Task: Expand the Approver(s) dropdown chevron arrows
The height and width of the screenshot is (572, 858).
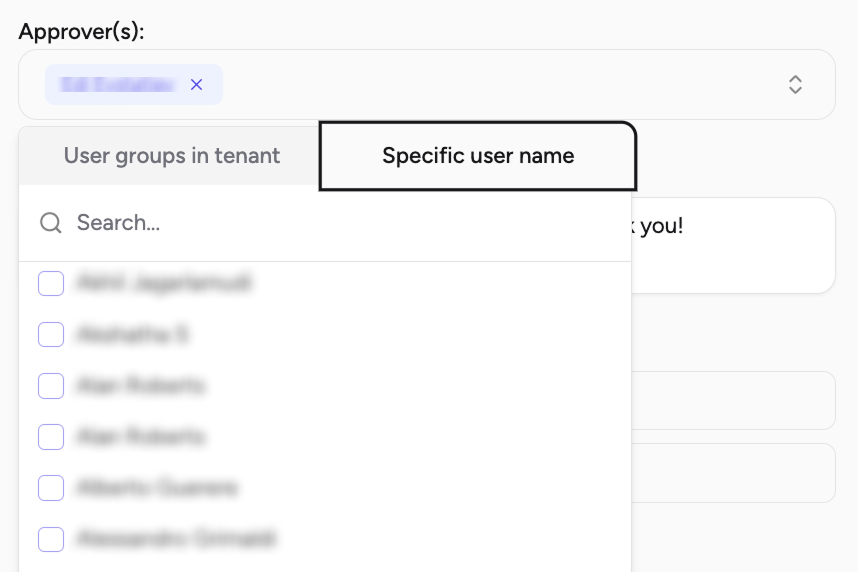Action: (795, 85)
